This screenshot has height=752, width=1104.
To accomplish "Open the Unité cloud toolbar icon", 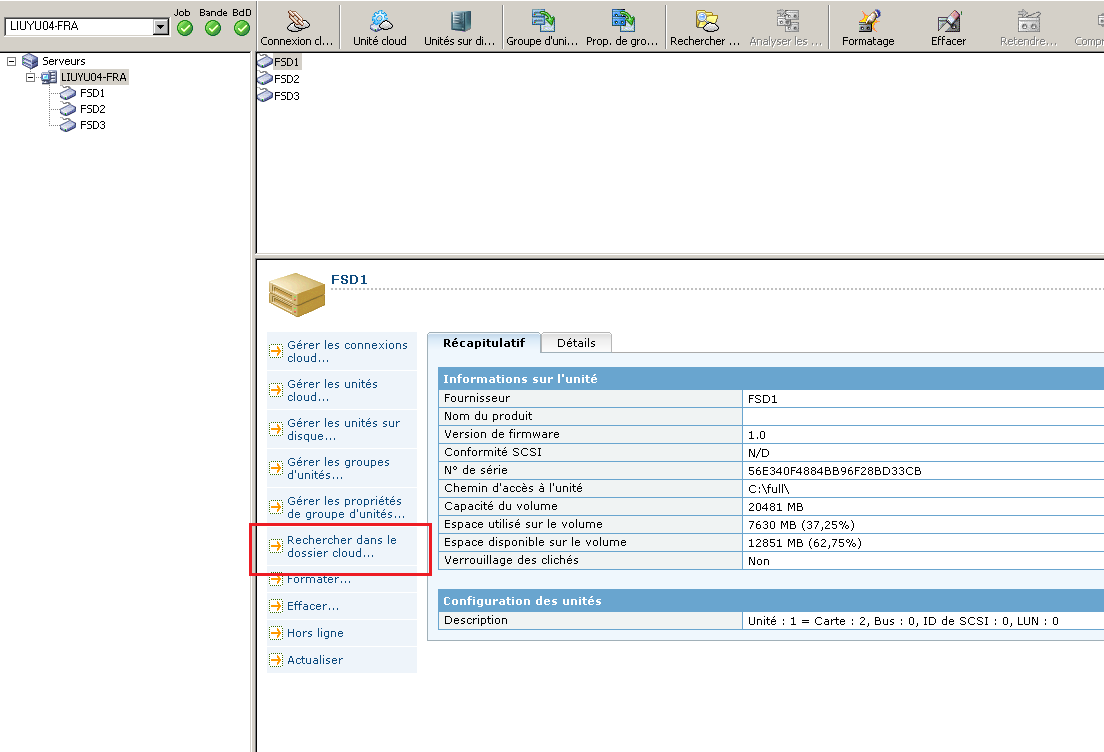I will (x=380, y=27).
